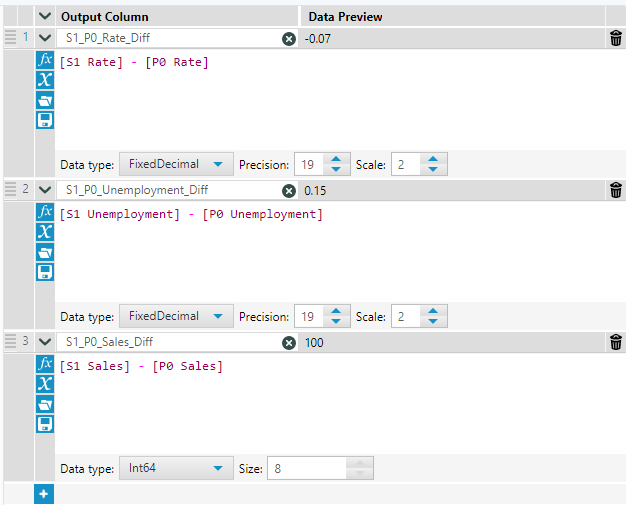Image resolution: width=626 pixels, height=505 pixels.
Task: Clear the S1_P0_Unemployment_Diff column name
Action: 289,190
